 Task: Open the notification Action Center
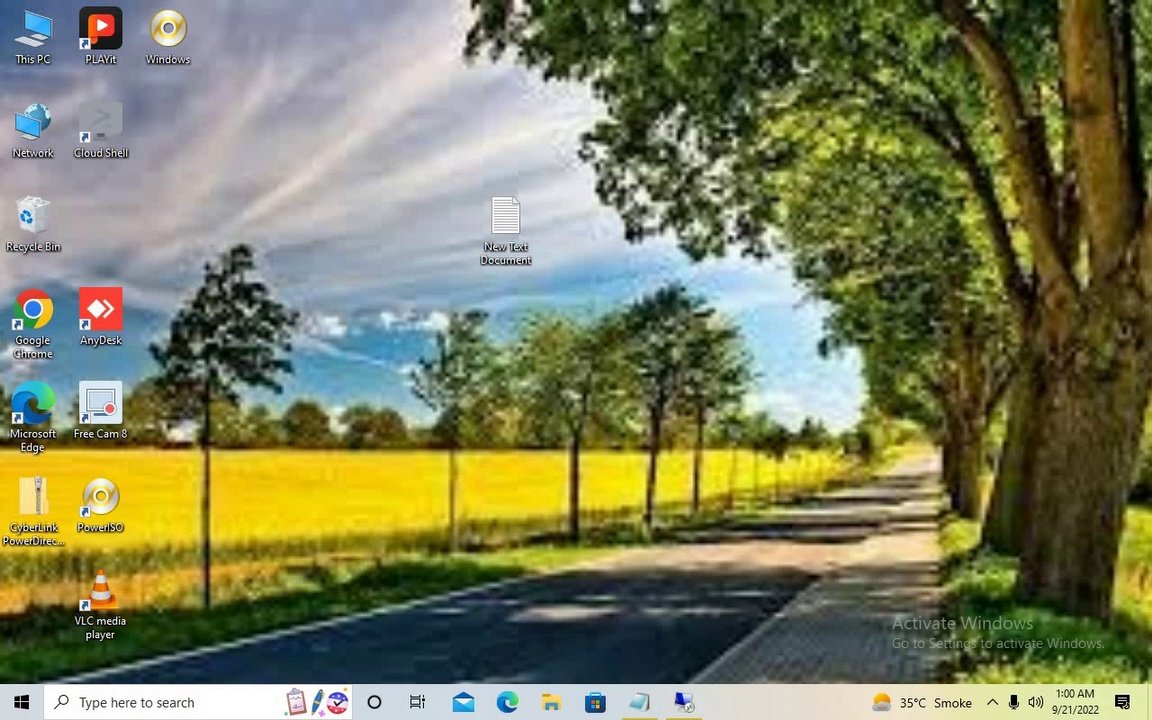click(x=1122, y=702)
